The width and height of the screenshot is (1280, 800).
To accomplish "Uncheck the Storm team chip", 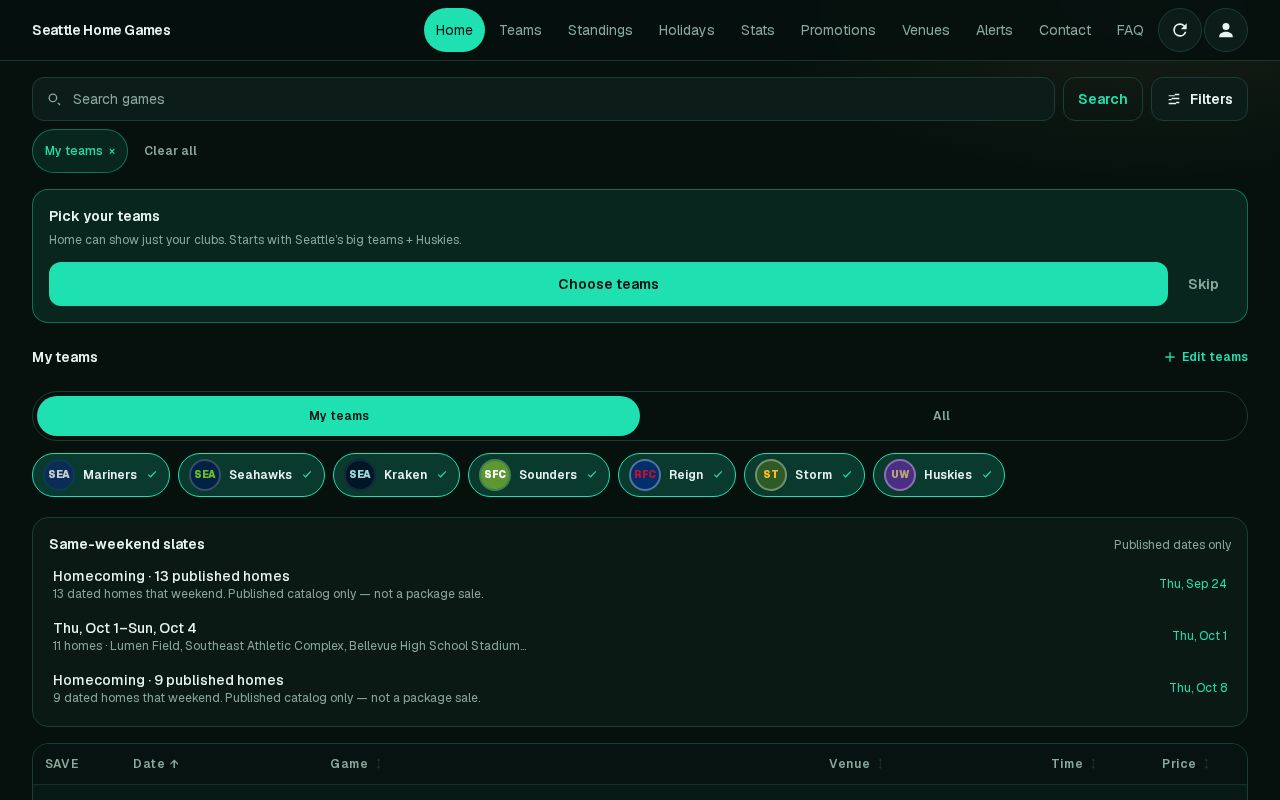I will coord(804,475).
